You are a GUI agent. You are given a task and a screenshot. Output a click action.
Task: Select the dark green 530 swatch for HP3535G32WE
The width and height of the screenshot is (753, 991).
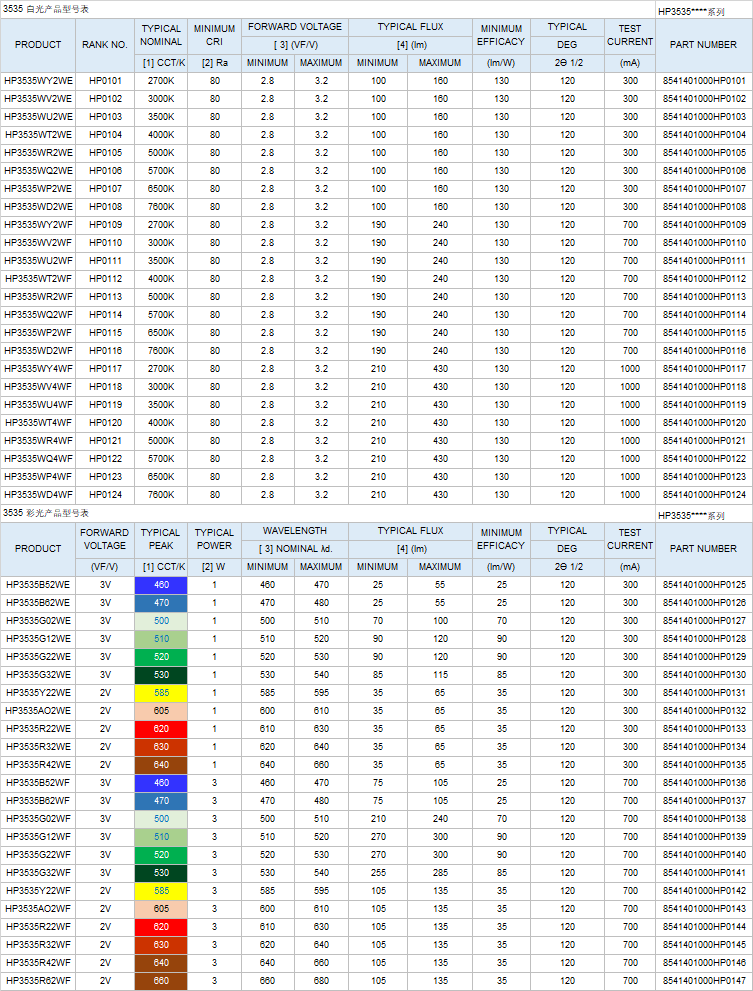coord(161,675)
